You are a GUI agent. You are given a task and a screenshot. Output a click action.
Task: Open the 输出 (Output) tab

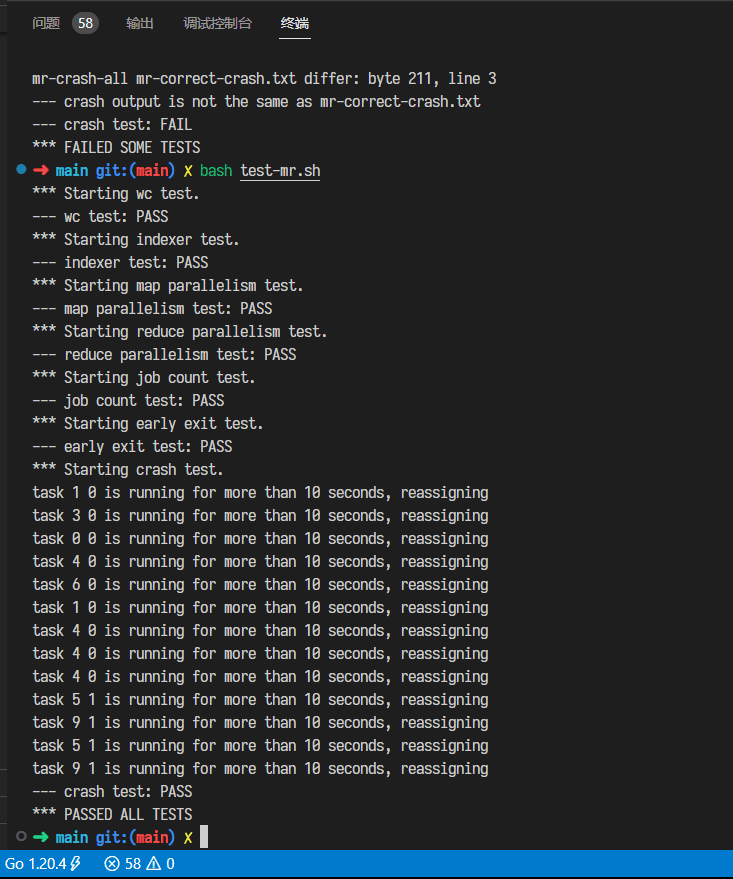pos(140,23)
